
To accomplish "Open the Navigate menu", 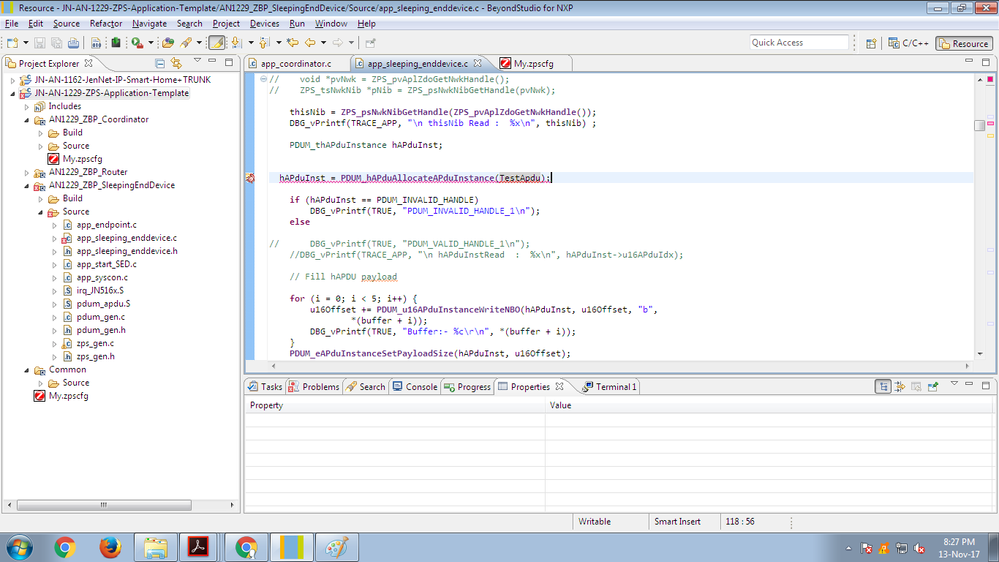I will tap(149, 24).
